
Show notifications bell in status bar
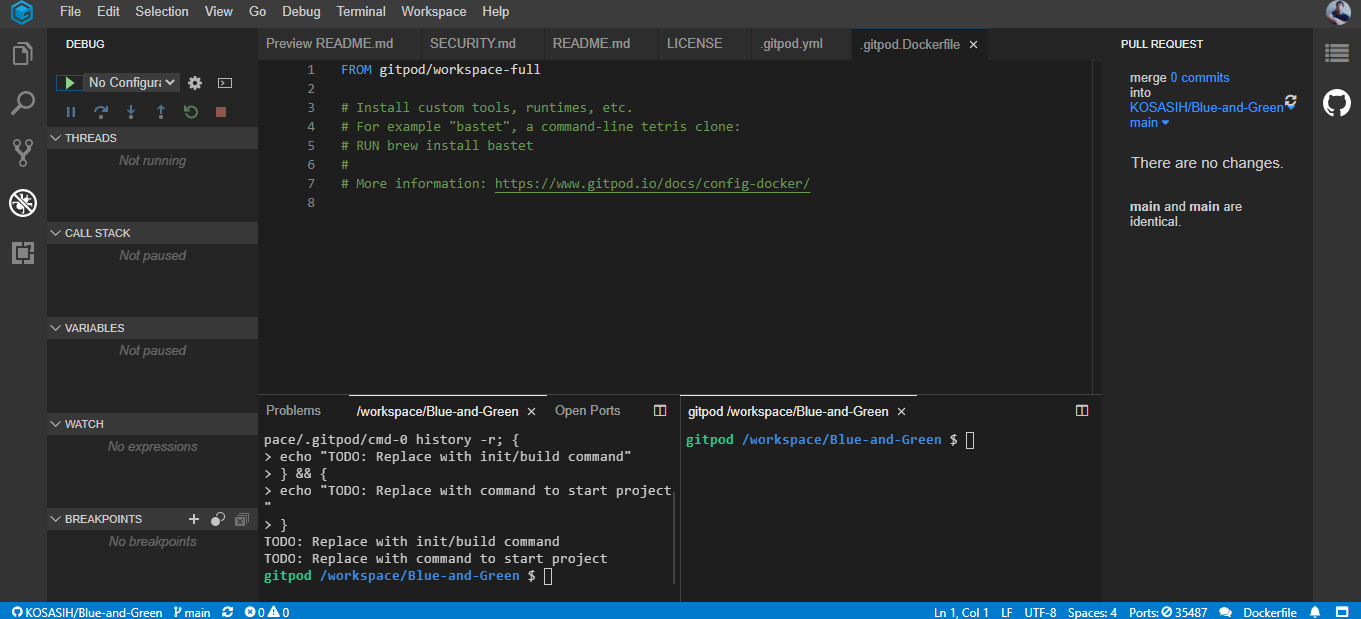1316,612
